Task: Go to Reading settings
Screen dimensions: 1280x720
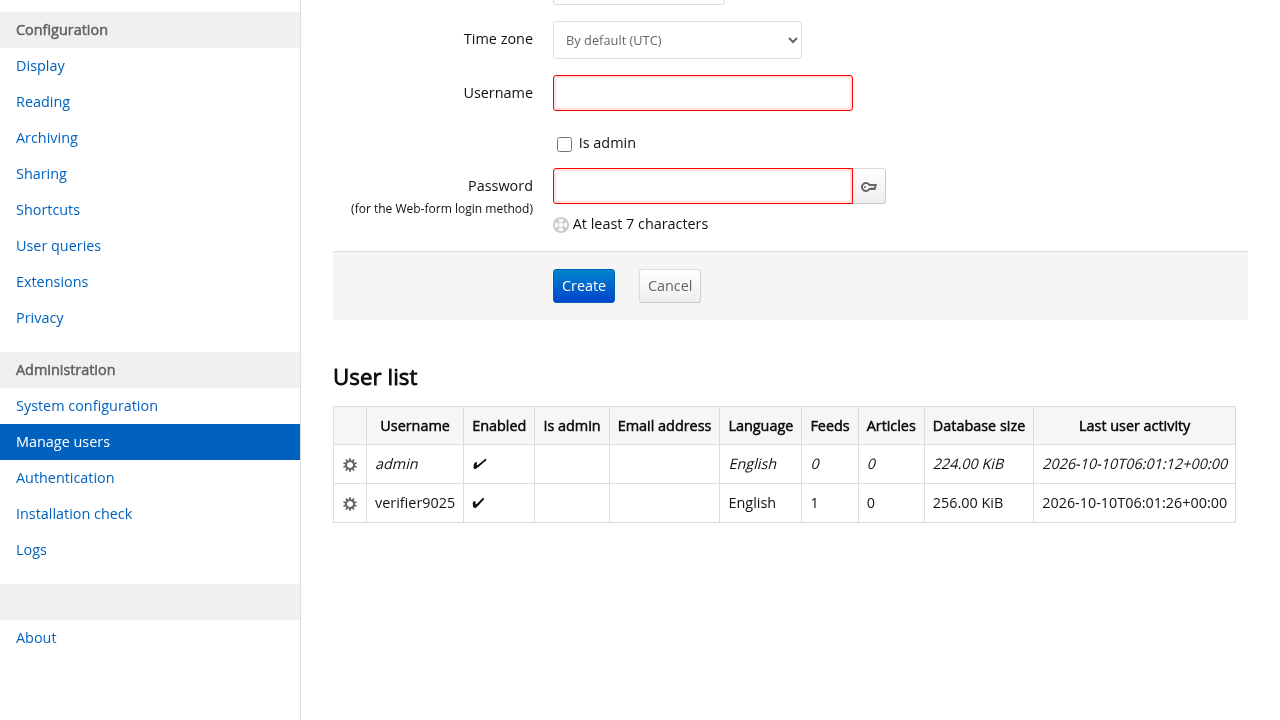Action: tap(43, 102)
